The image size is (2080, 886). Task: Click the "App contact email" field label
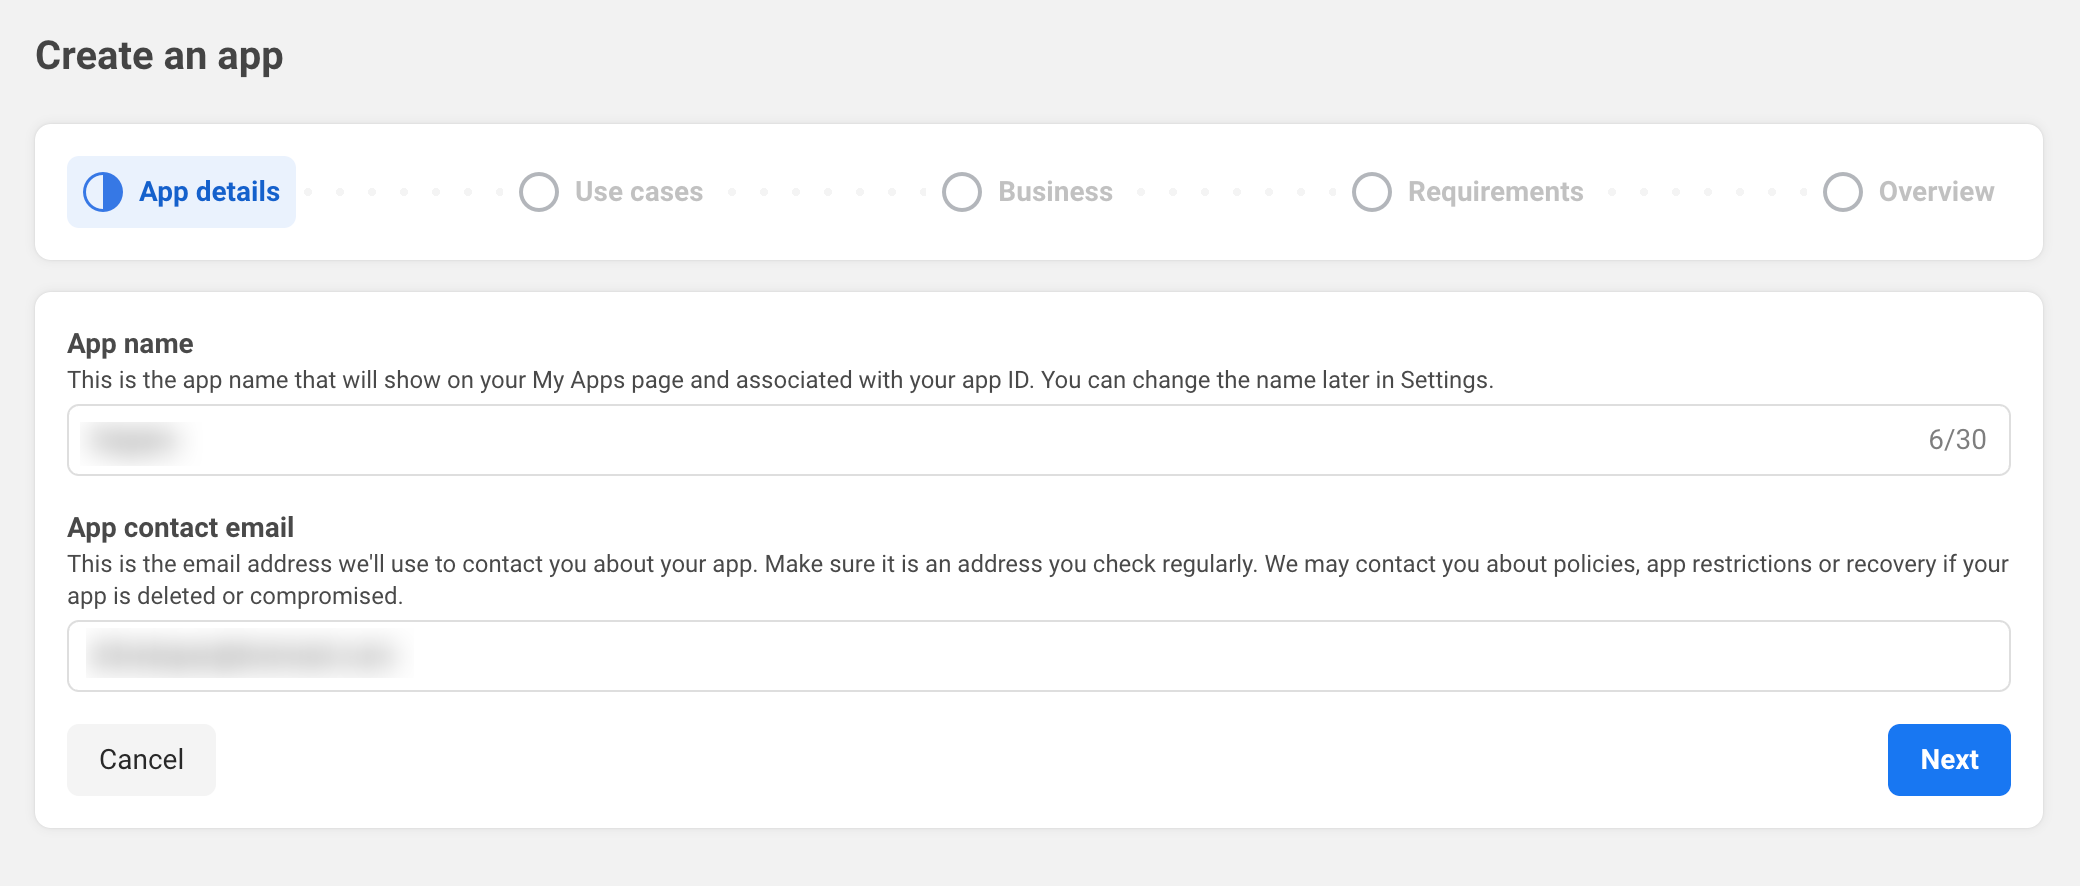pyautogui.click(x=180, y=528)
